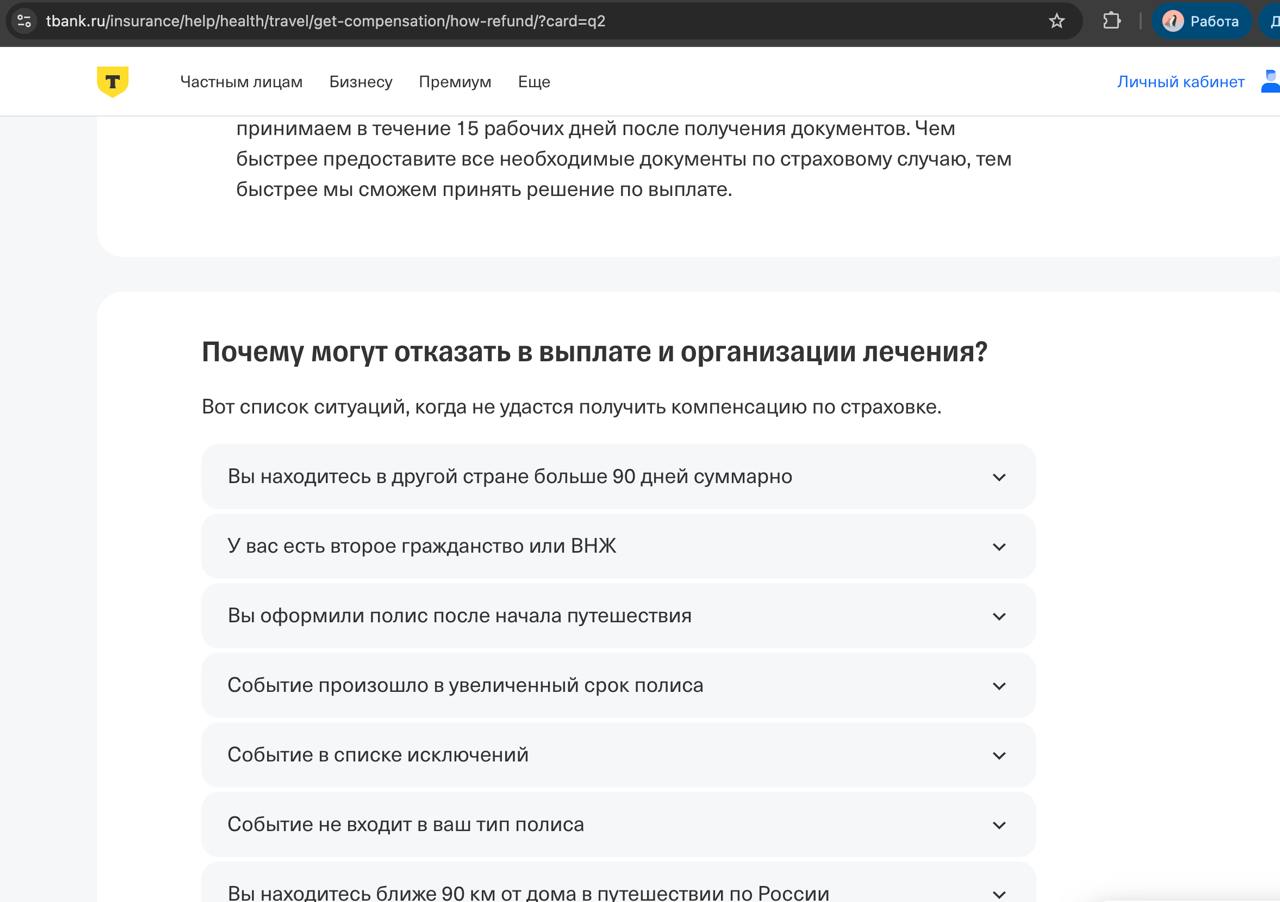Open the browser extensions puzzle icon
1280x902 pixels.
1111,21
